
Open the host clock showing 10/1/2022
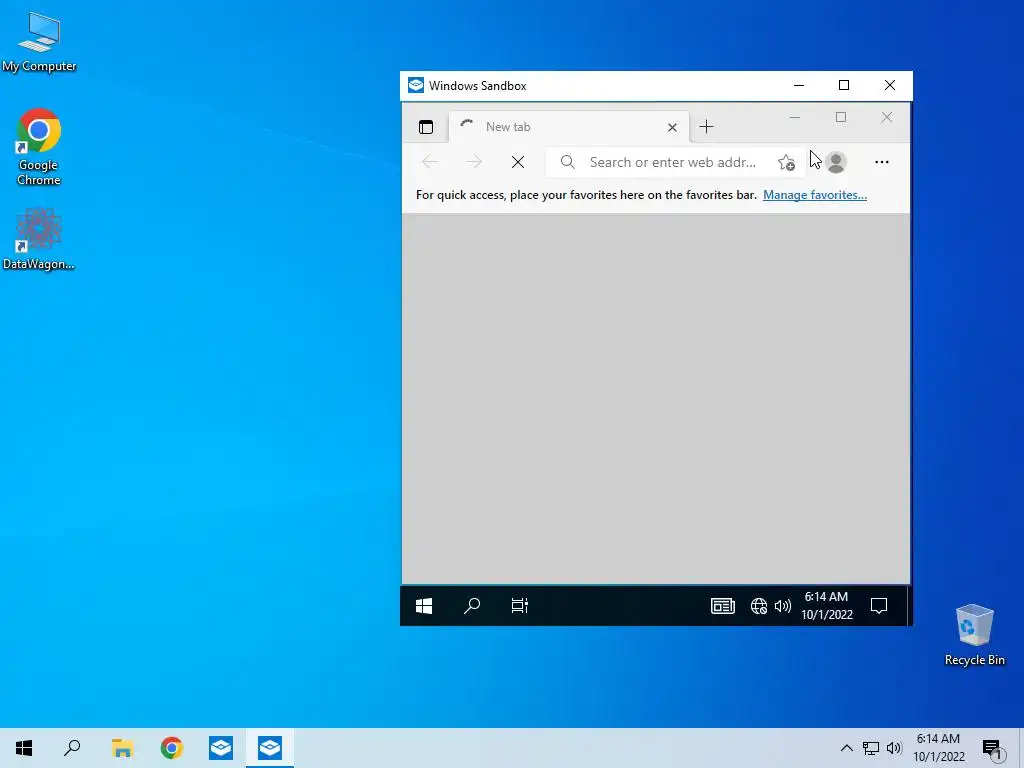point(938,748)
